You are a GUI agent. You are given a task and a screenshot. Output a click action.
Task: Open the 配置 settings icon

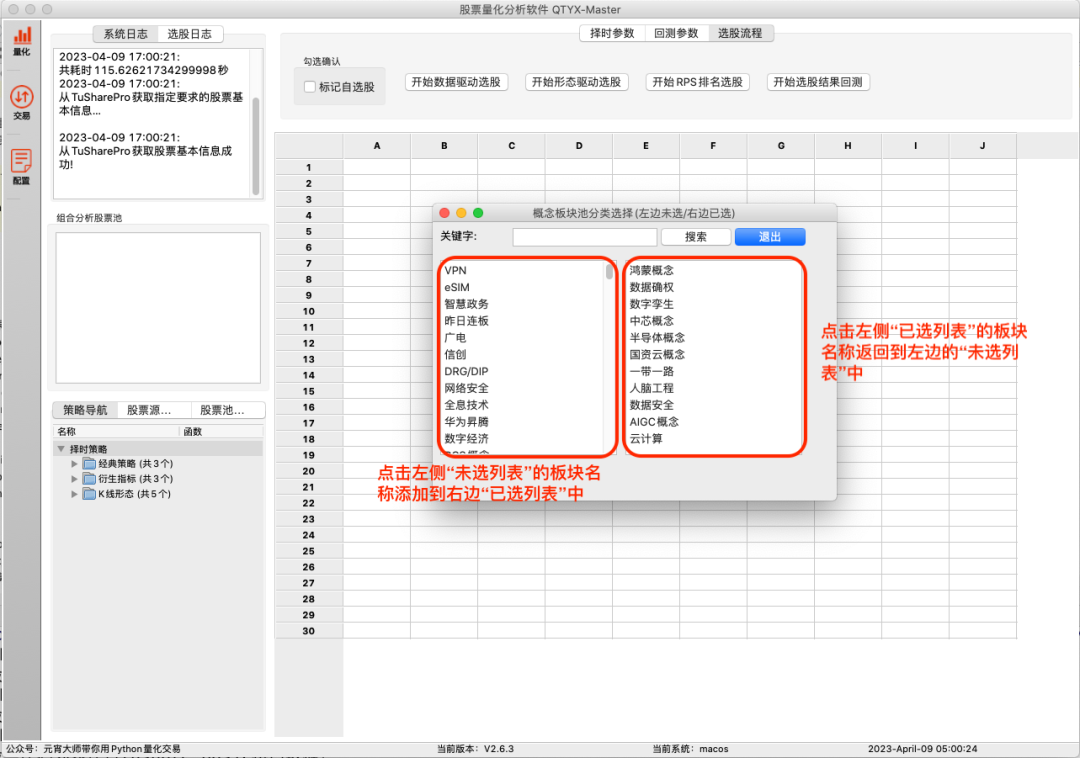coord(21,165)
